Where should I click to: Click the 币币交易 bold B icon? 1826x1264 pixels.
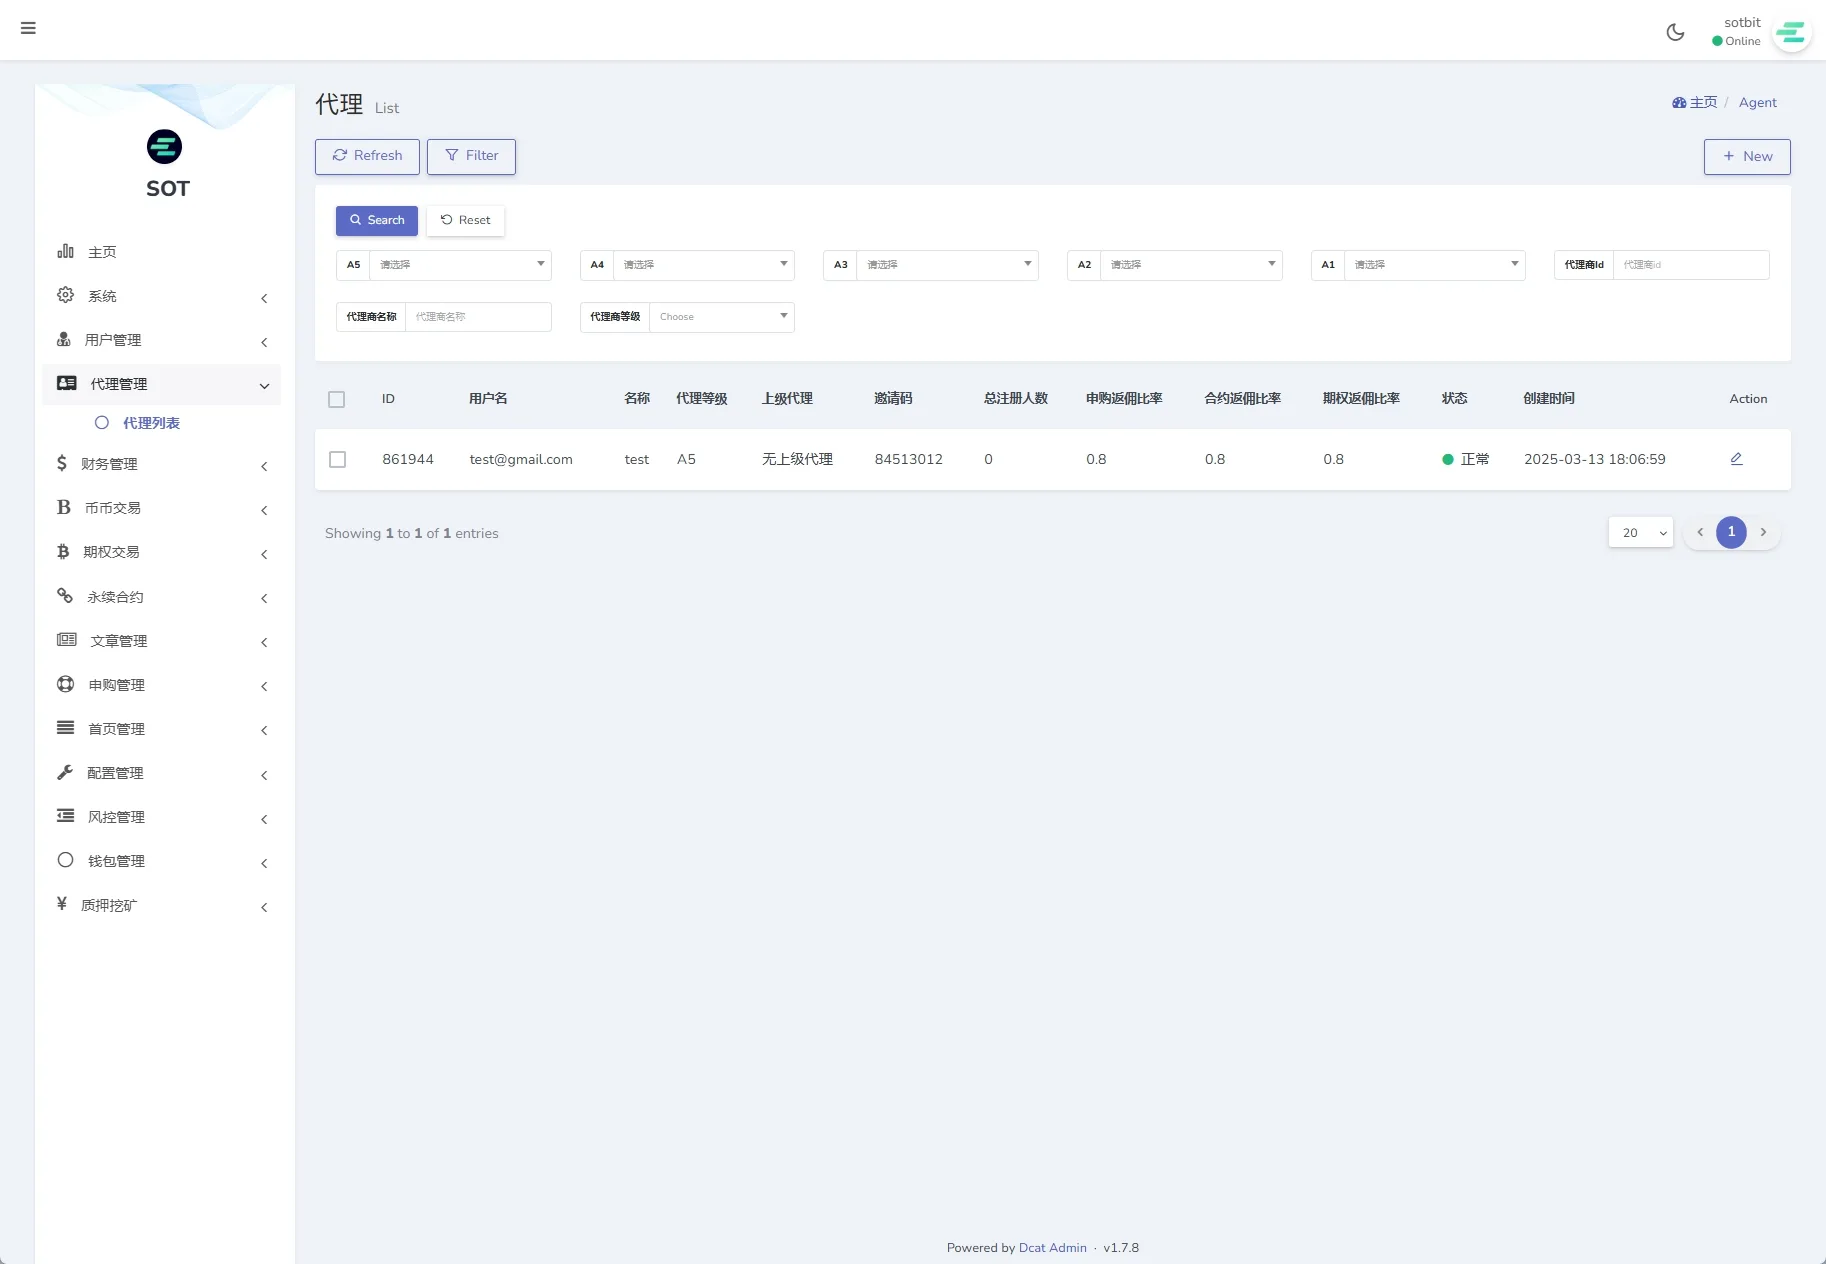[x=64, y=507]
